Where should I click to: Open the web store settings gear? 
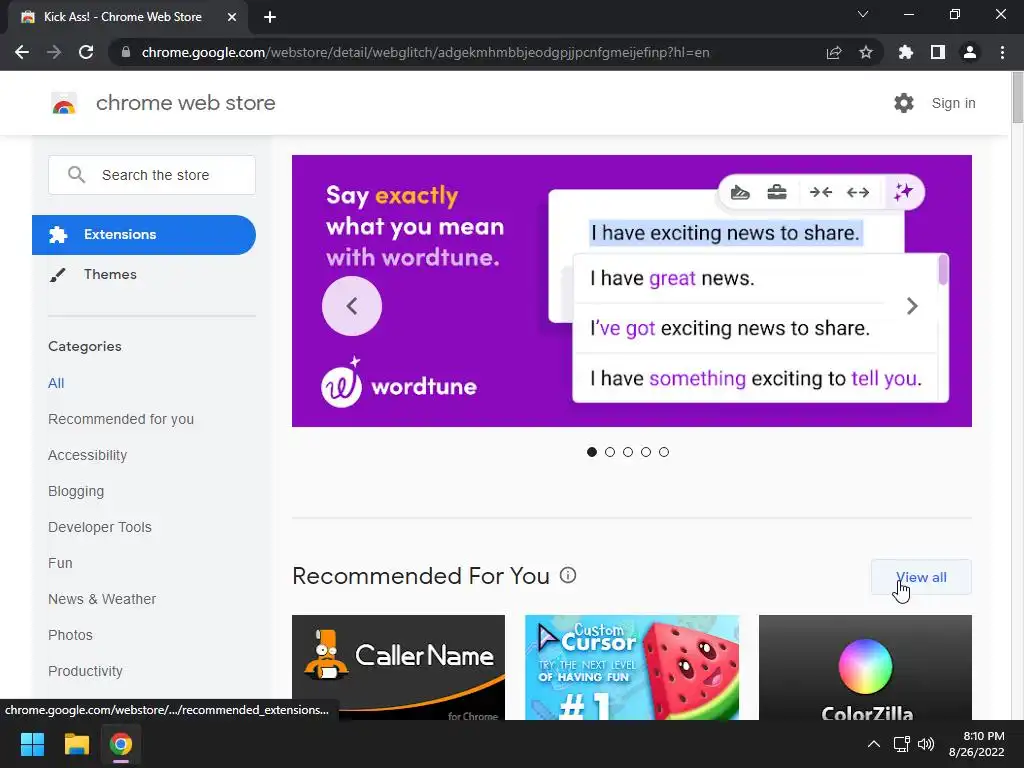pyautogui.click(x=904, y=103)
